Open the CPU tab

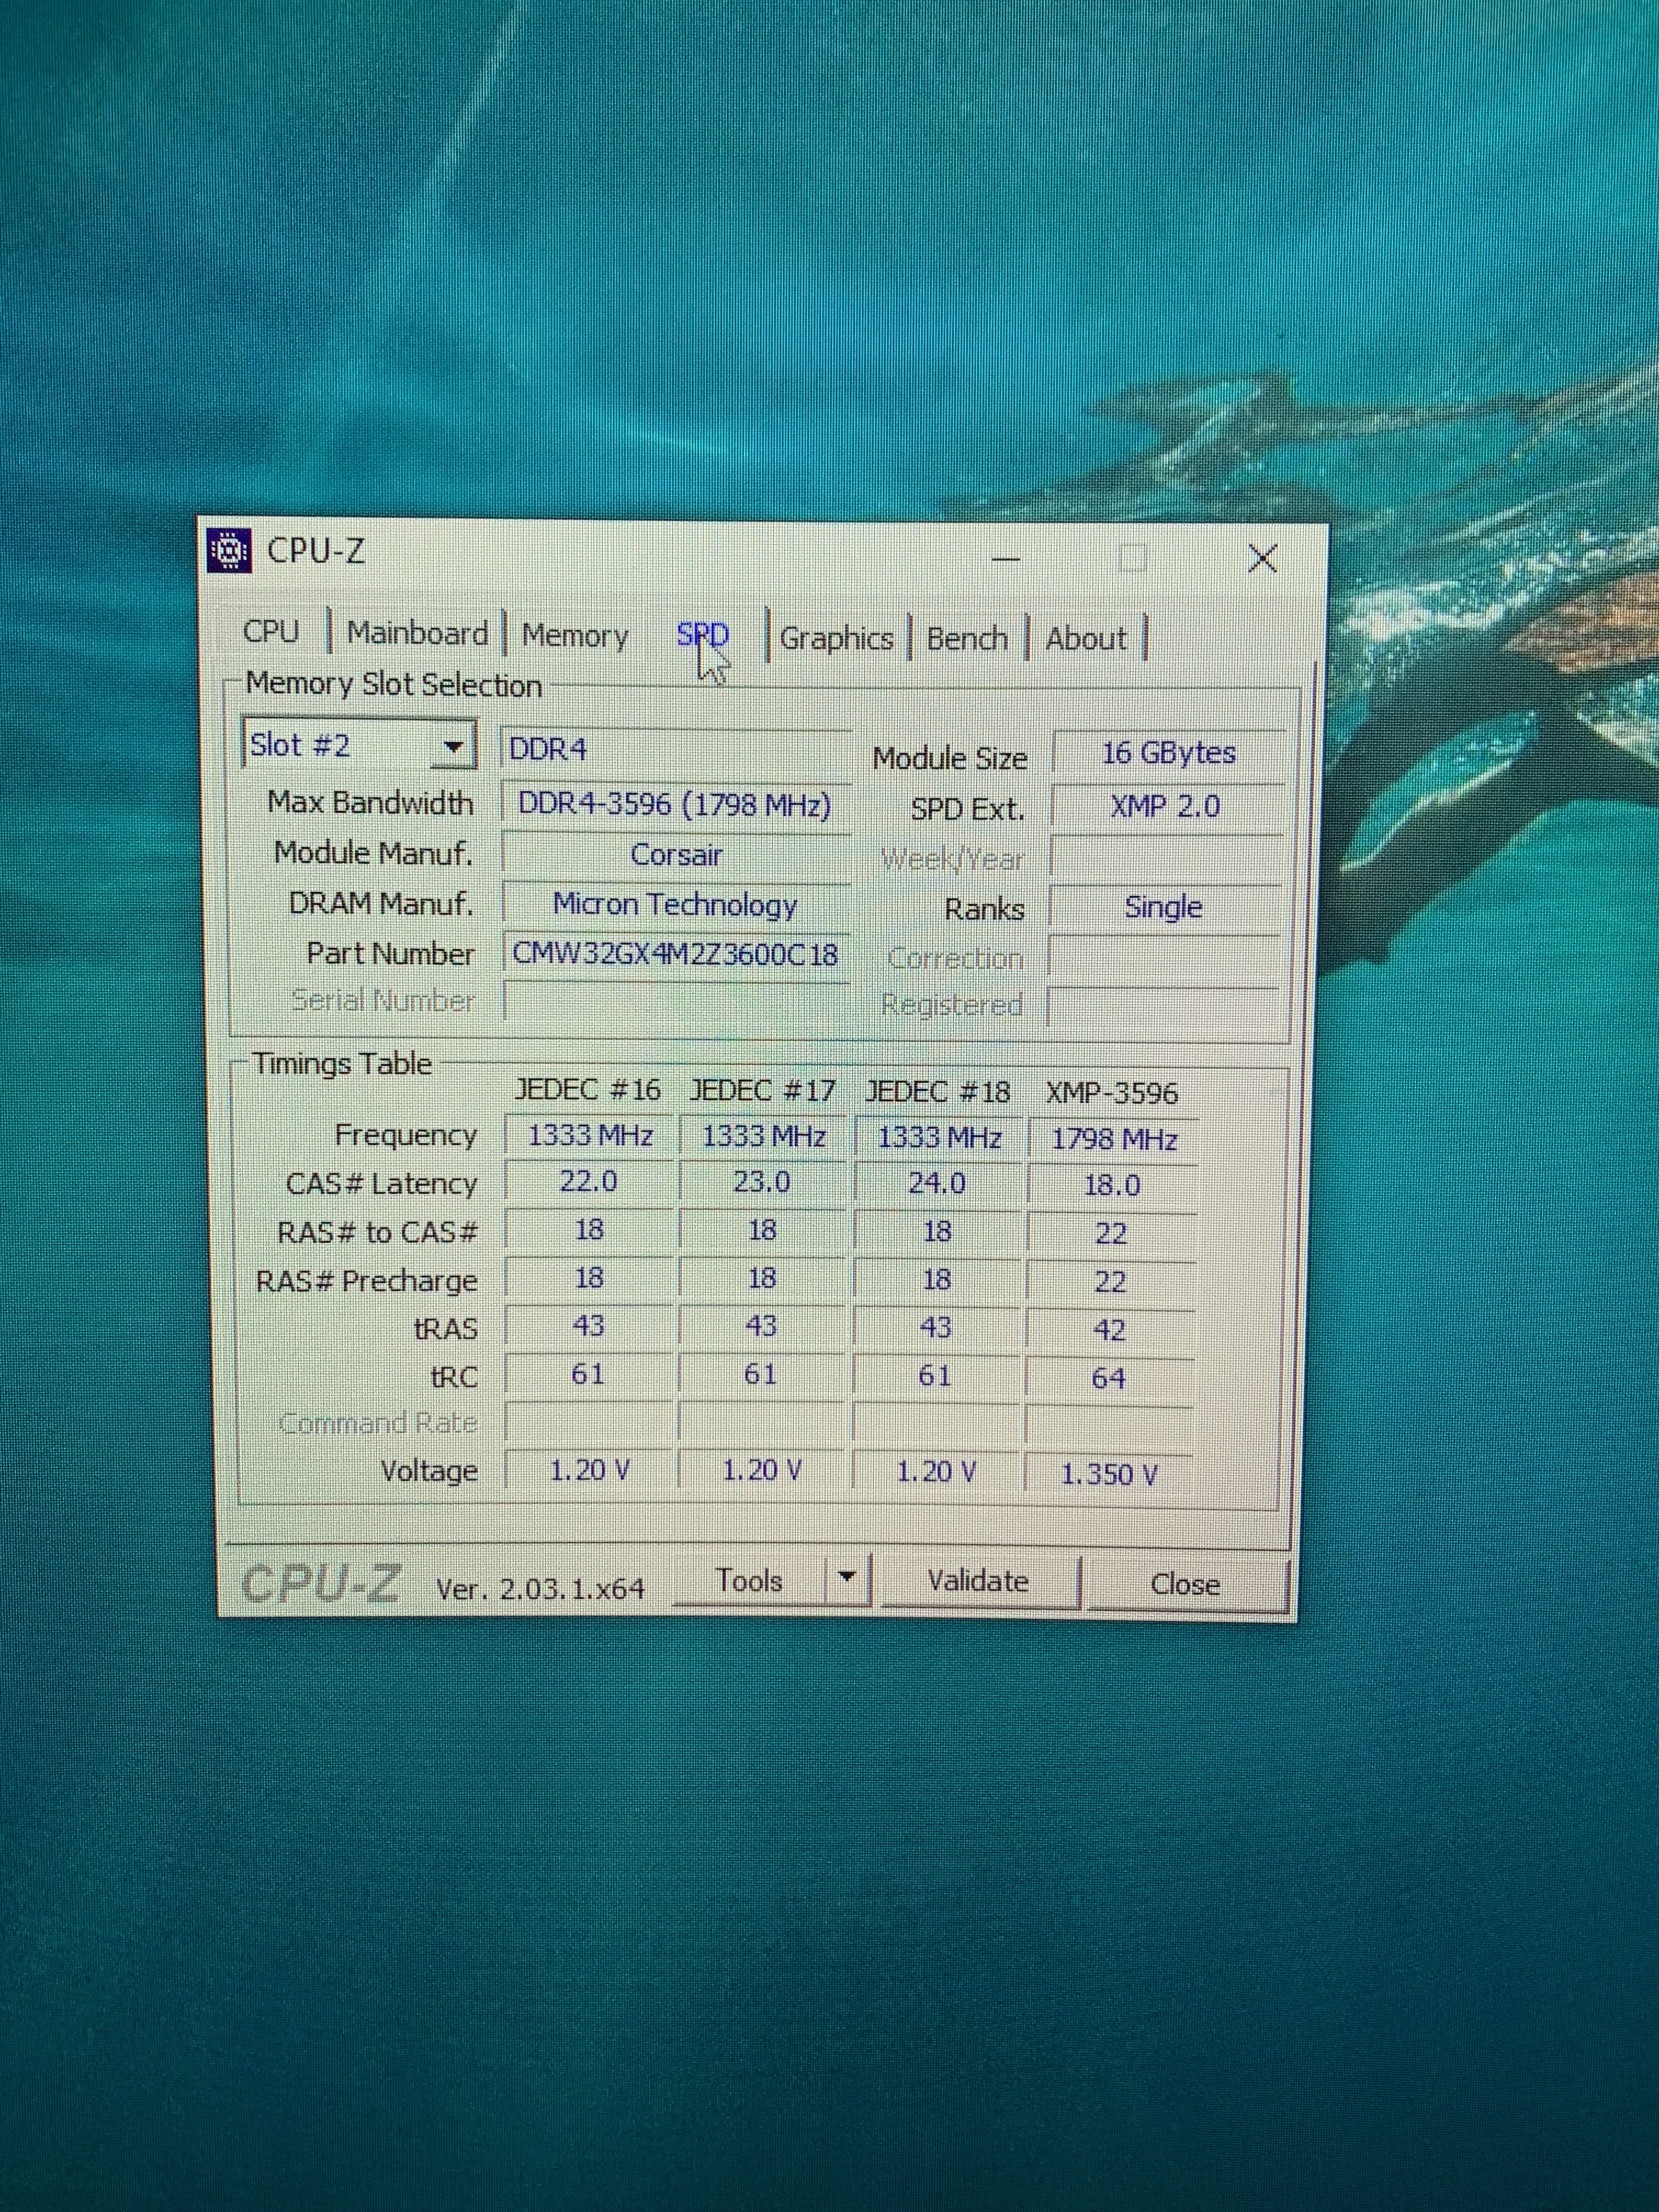[271, 632]
